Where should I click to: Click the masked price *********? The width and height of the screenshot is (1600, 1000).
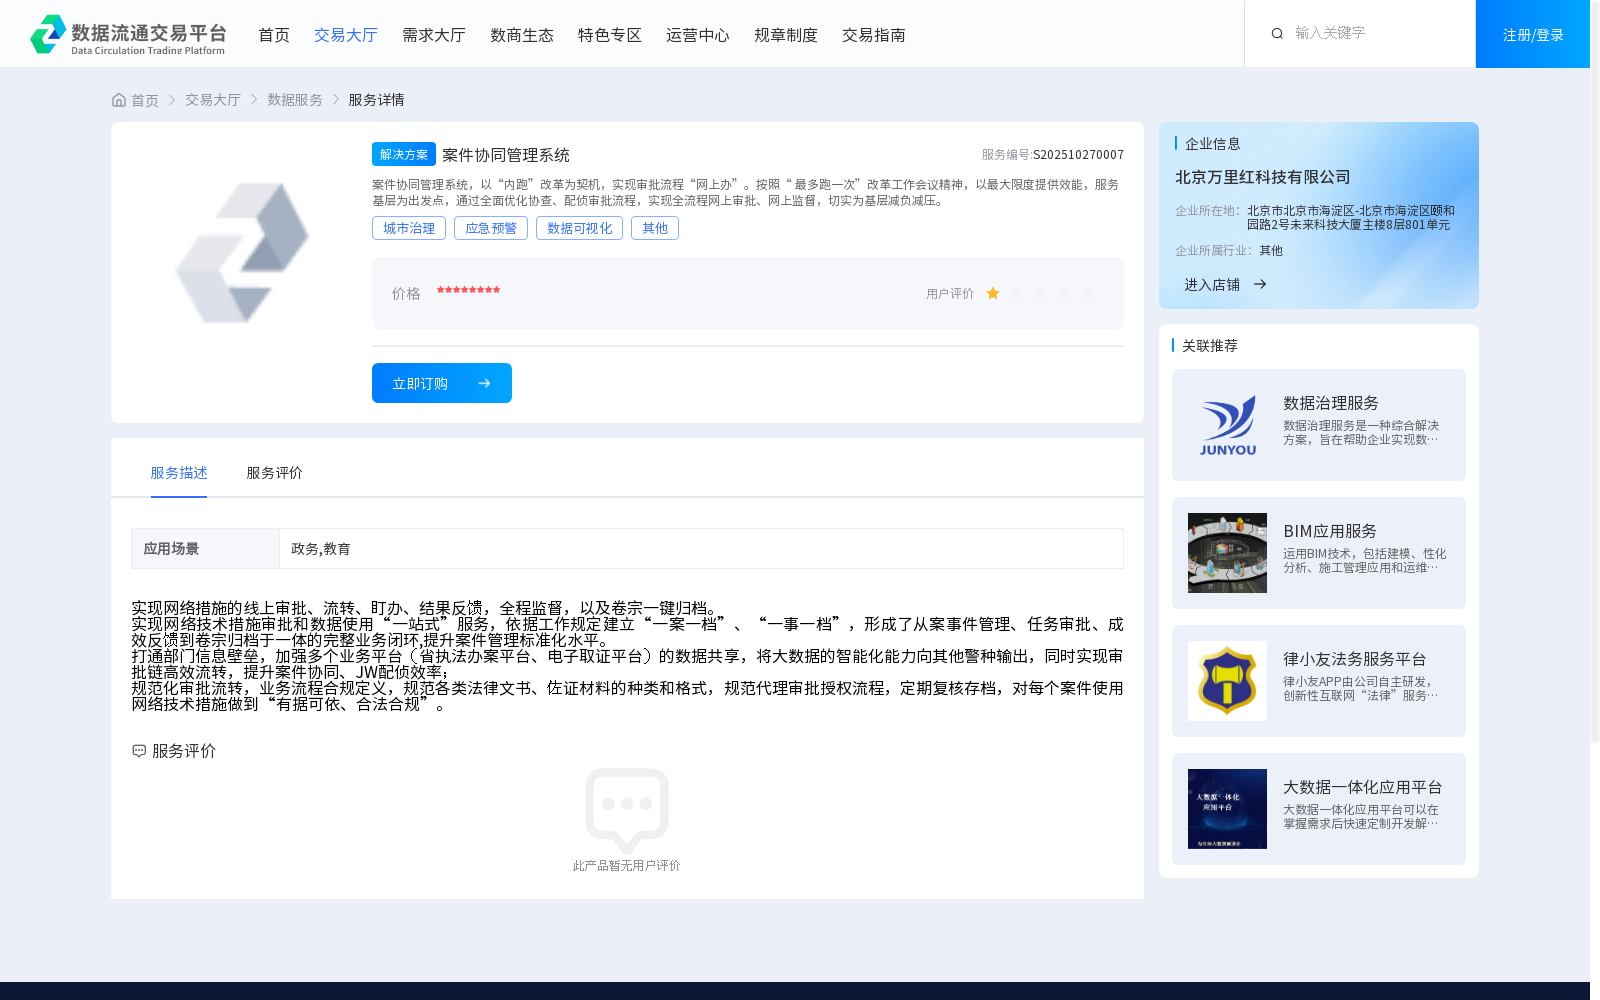468,291
